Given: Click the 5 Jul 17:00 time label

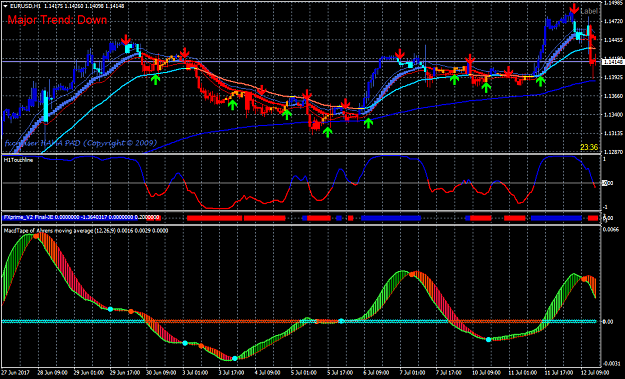Looking at the screenshot, I should coord(341,373).
